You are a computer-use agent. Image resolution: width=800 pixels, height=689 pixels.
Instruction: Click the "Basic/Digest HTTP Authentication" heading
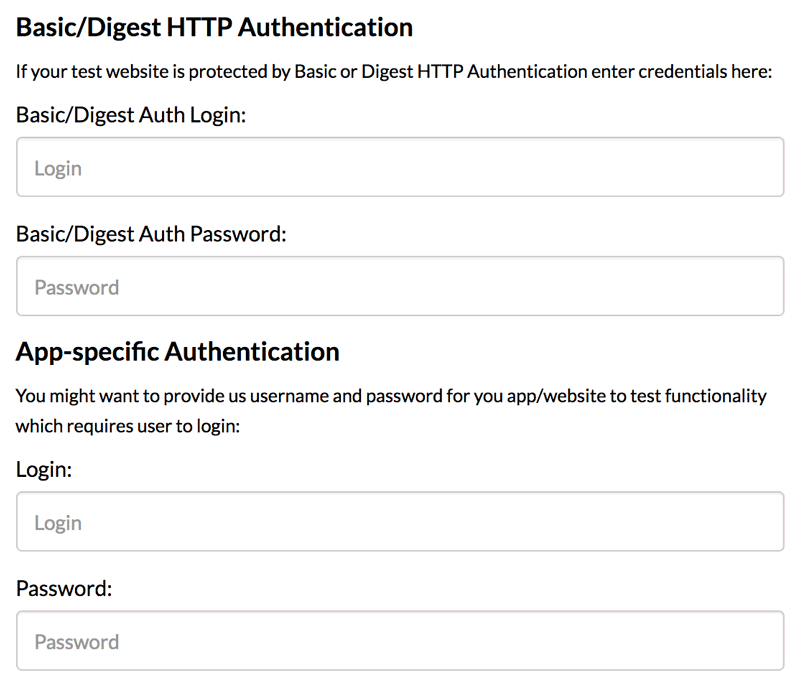[214, 27]
